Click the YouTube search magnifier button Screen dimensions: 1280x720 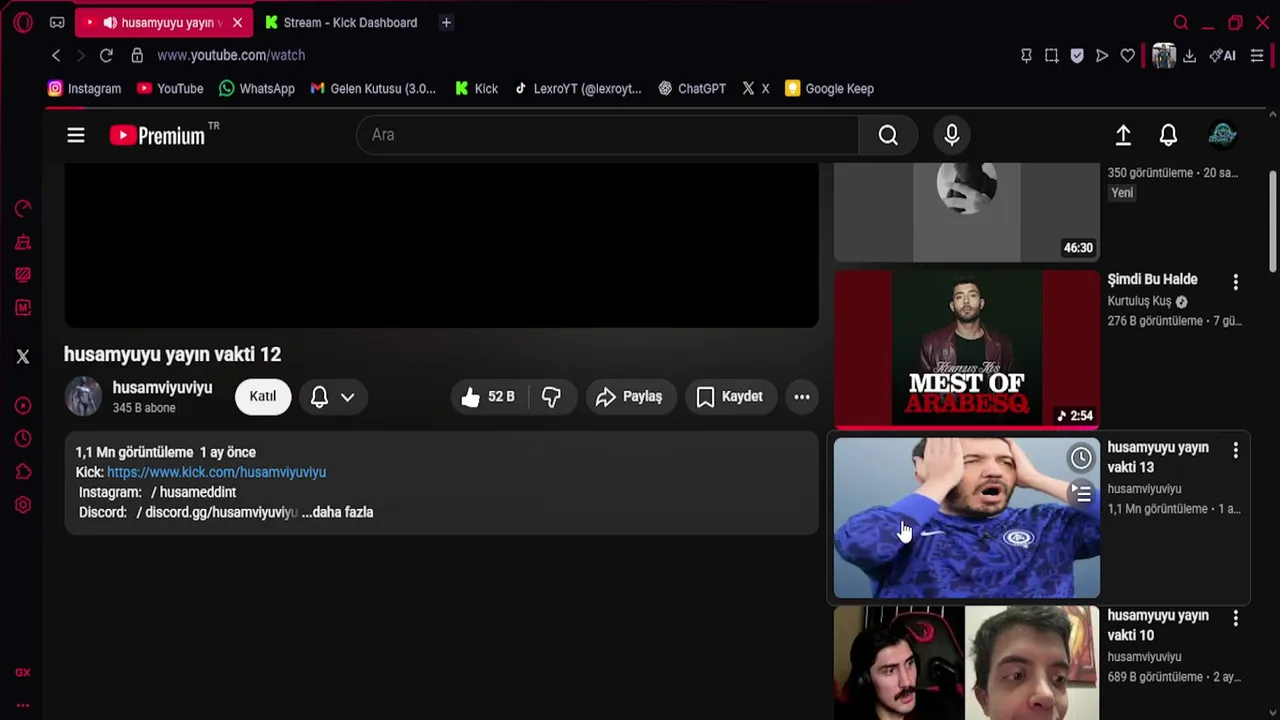tap(888, 135)
